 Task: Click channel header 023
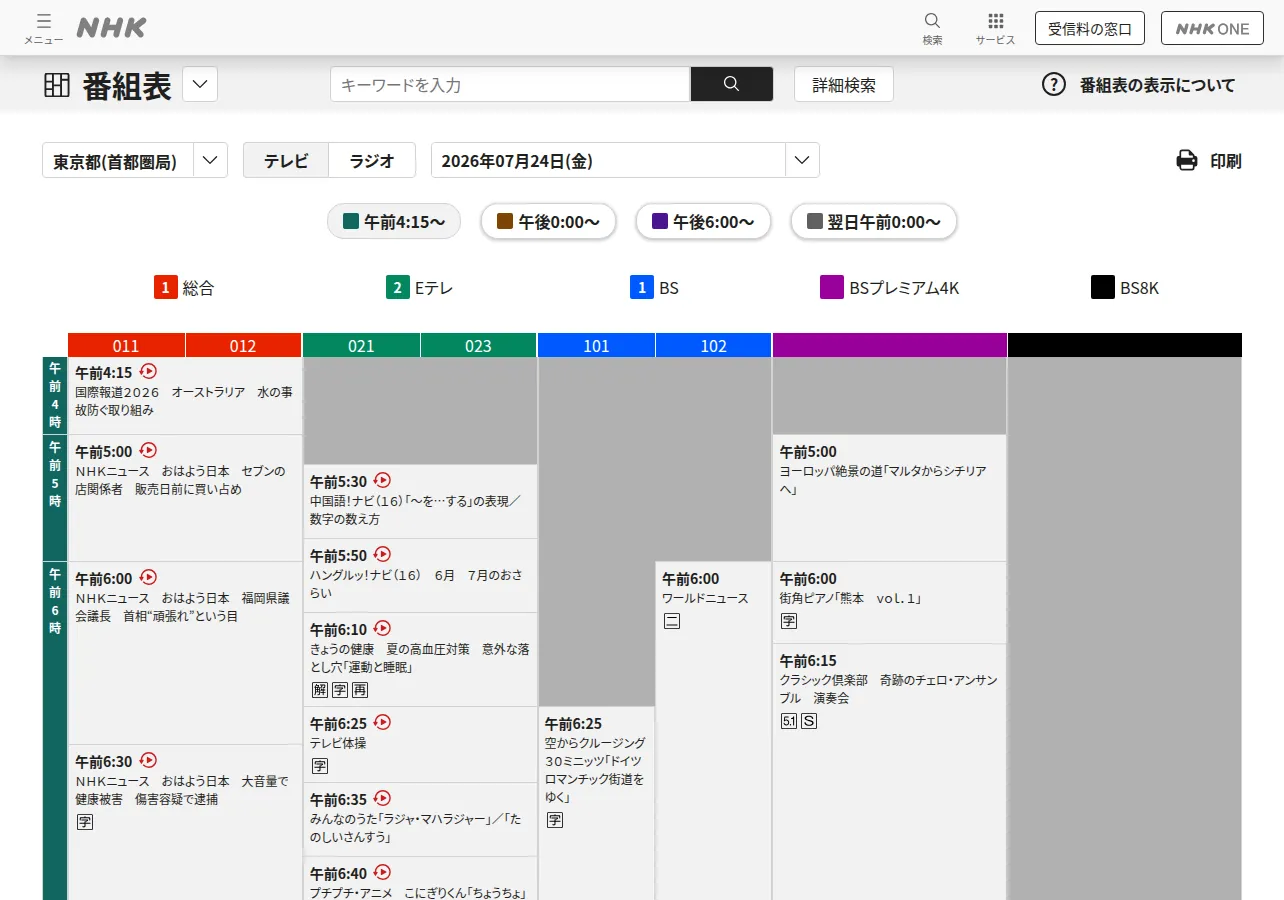click(478, 345)
